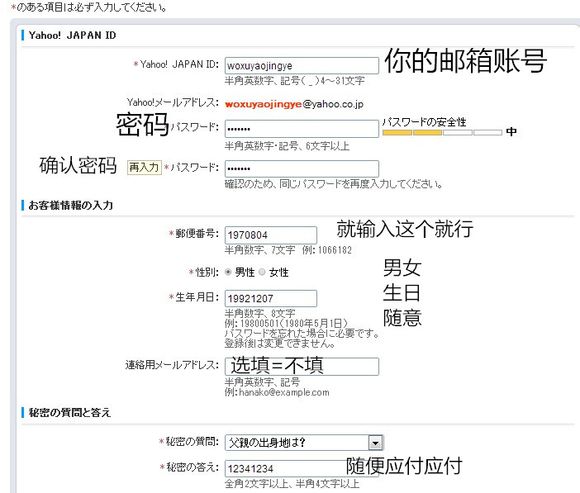
Task: Click the 郵便番号 postal code field
Action: 271,235
